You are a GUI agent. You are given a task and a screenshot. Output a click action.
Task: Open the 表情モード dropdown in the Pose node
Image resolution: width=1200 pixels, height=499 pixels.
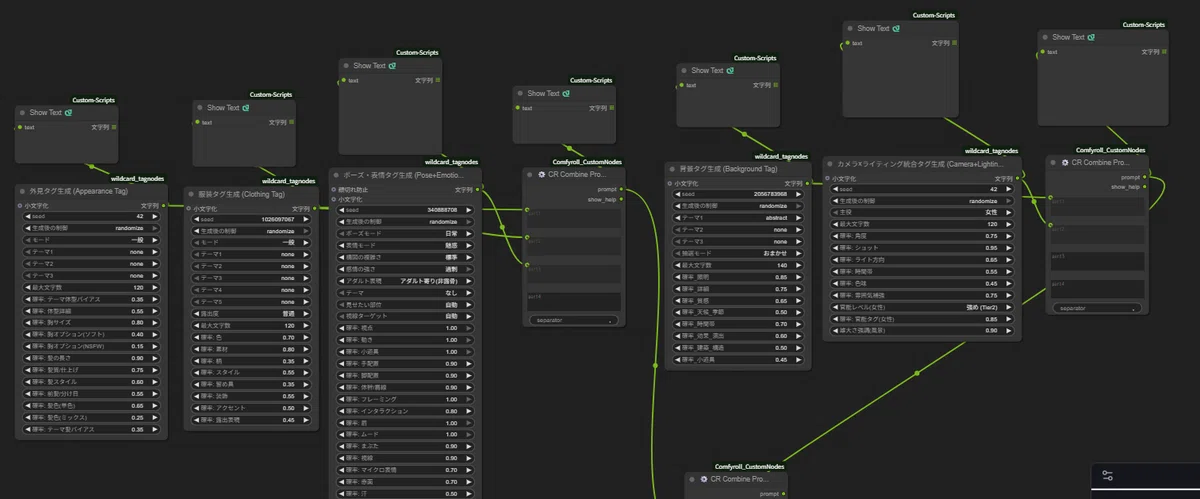[405, 245]
